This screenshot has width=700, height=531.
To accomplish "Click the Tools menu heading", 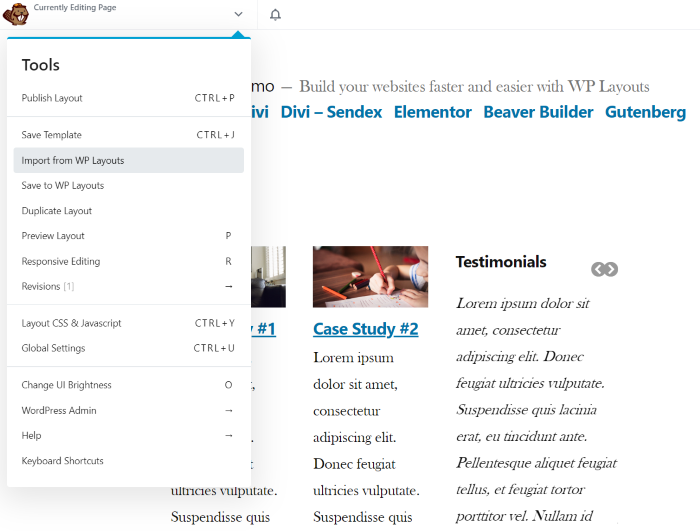I will tap(41, 65).
